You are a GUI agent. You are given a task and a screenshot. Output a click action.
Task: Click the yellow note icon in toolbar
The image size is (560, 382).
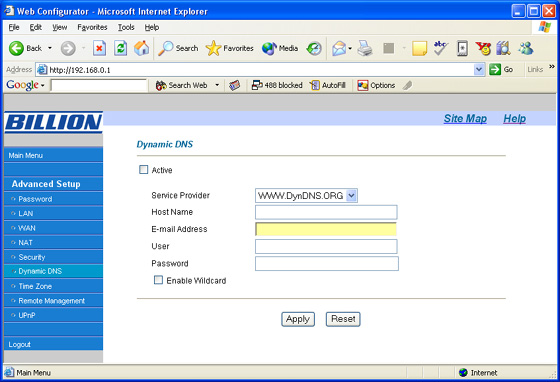click(419, 48)
